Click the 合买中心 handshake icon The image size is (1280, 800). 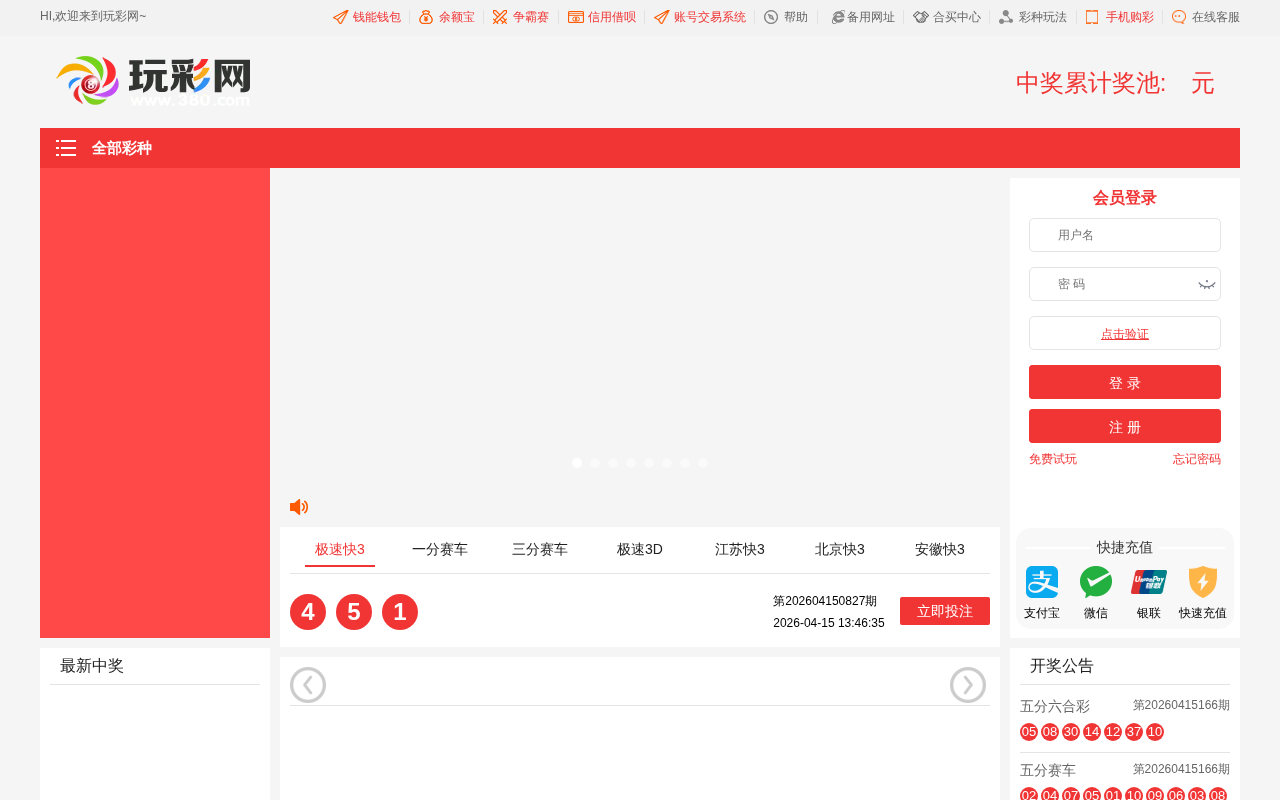click(921, 17)
